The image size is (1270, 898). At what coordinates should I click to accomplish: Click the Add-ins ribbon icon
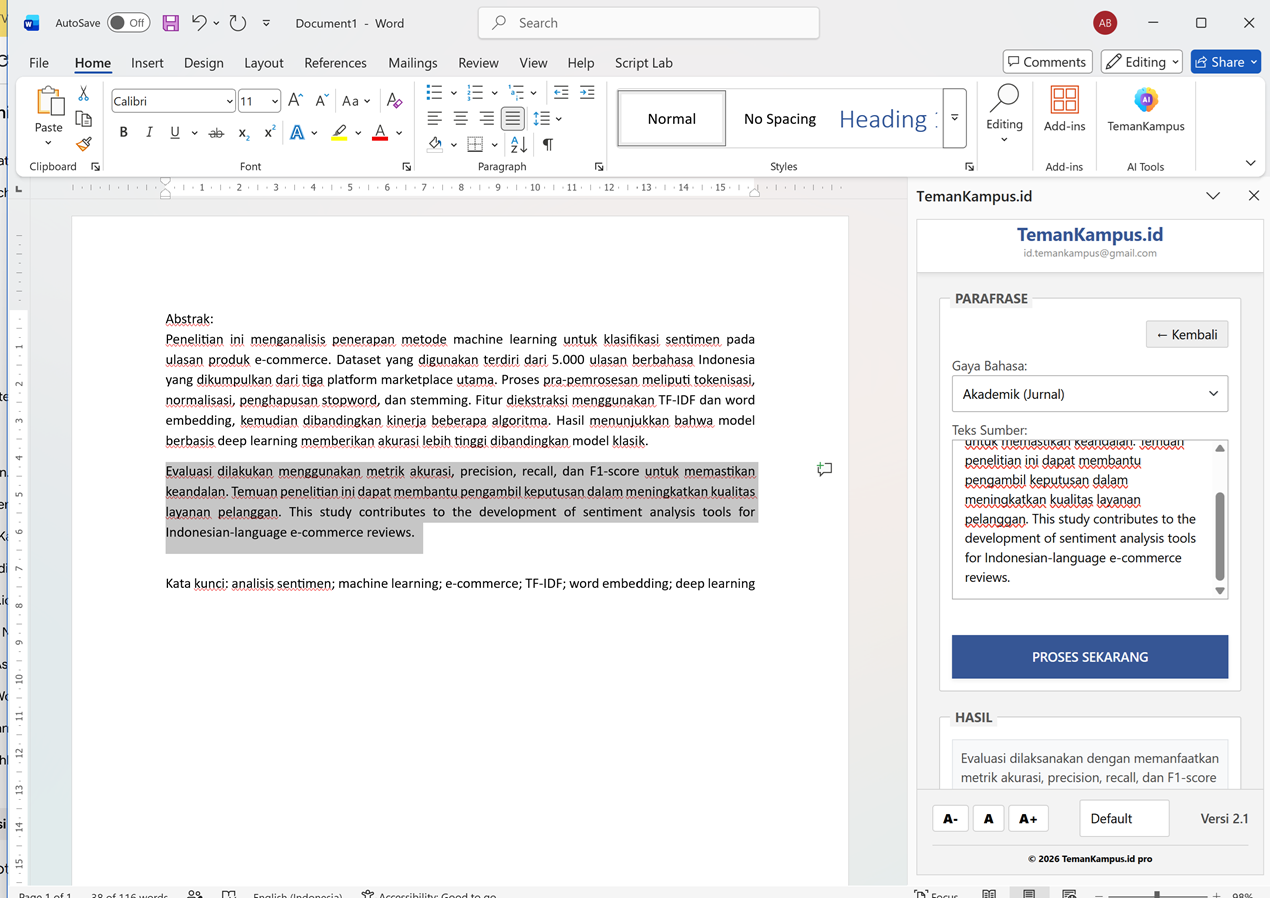point(1064,110)
